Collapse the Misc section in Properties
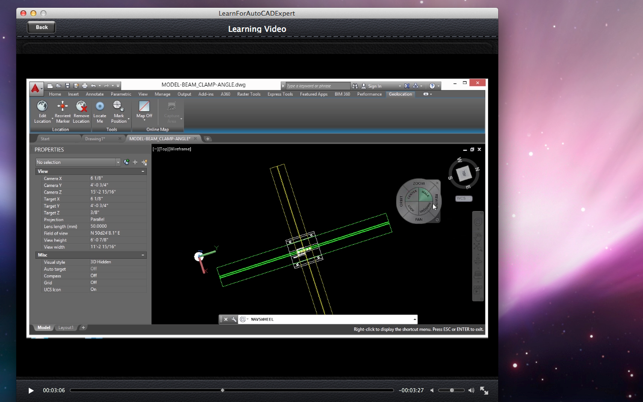 pyautogui.click(x=143, y=255)
